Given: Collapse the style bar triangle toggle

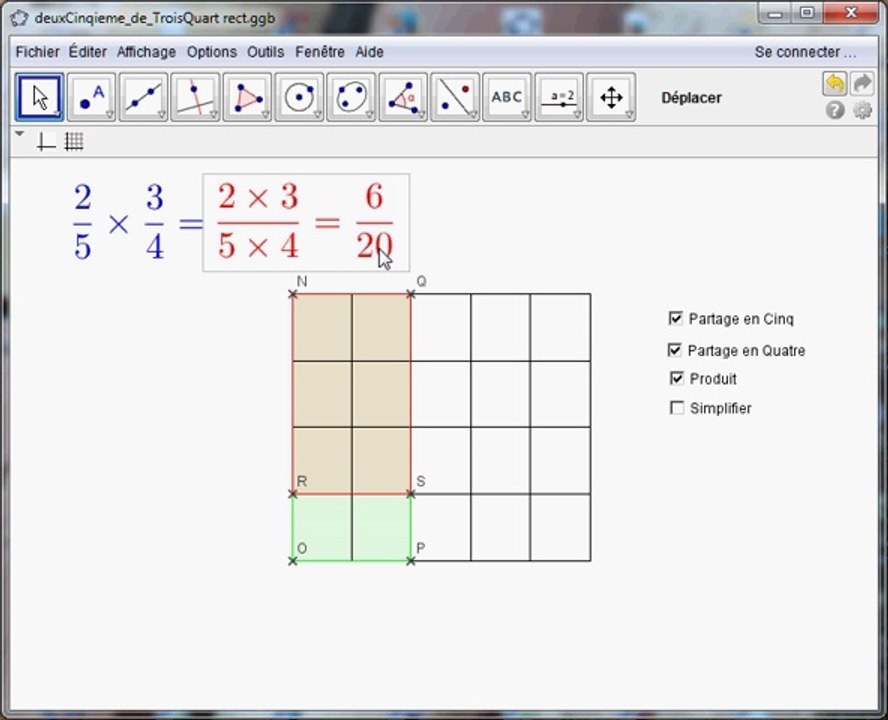Looking at the screenshot, I should coord(20,134).
